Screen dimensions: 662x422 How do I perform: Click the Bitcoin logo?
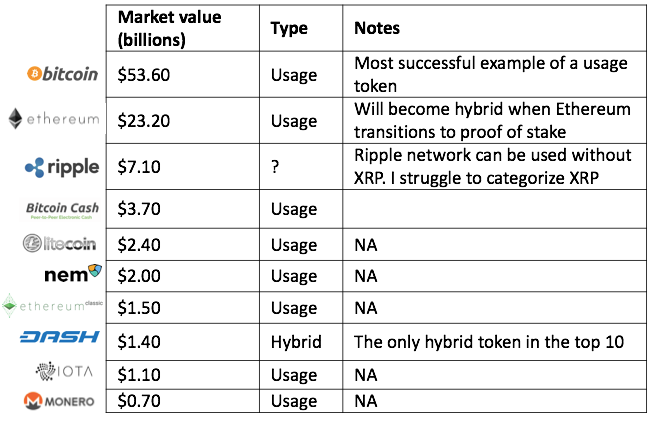(x=62, y=74)
